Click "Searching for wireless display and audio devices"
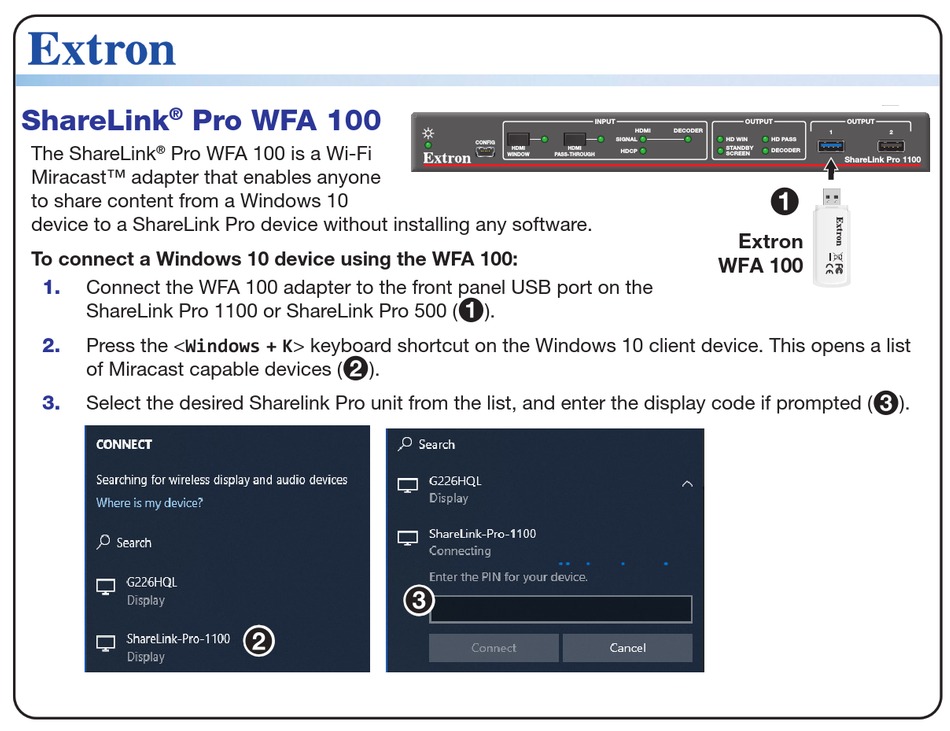 coord(222,480)
